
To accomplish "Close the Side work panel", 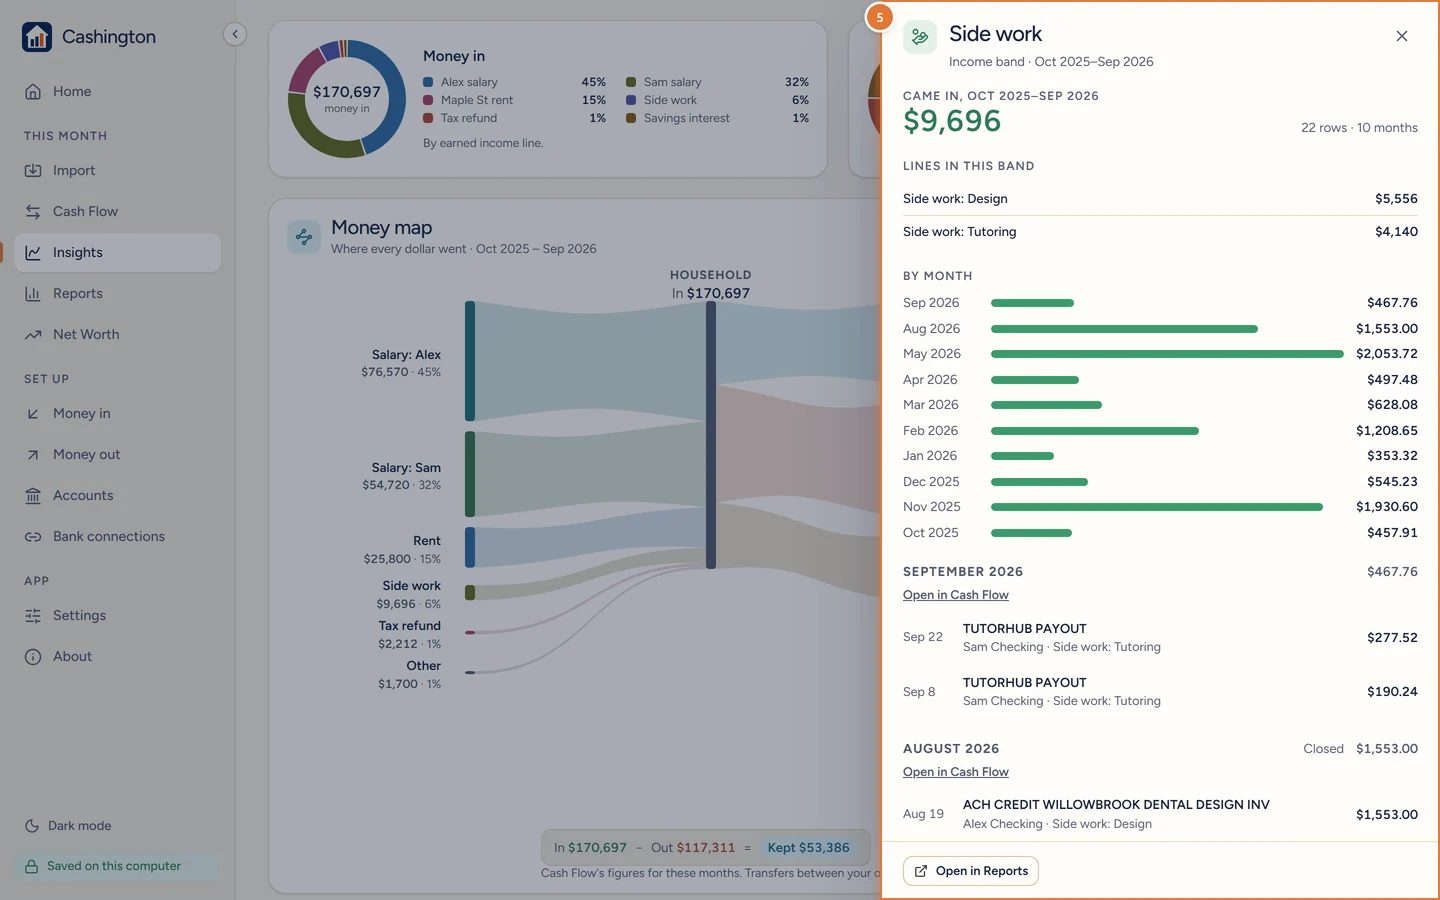I will coord(1402,36).
